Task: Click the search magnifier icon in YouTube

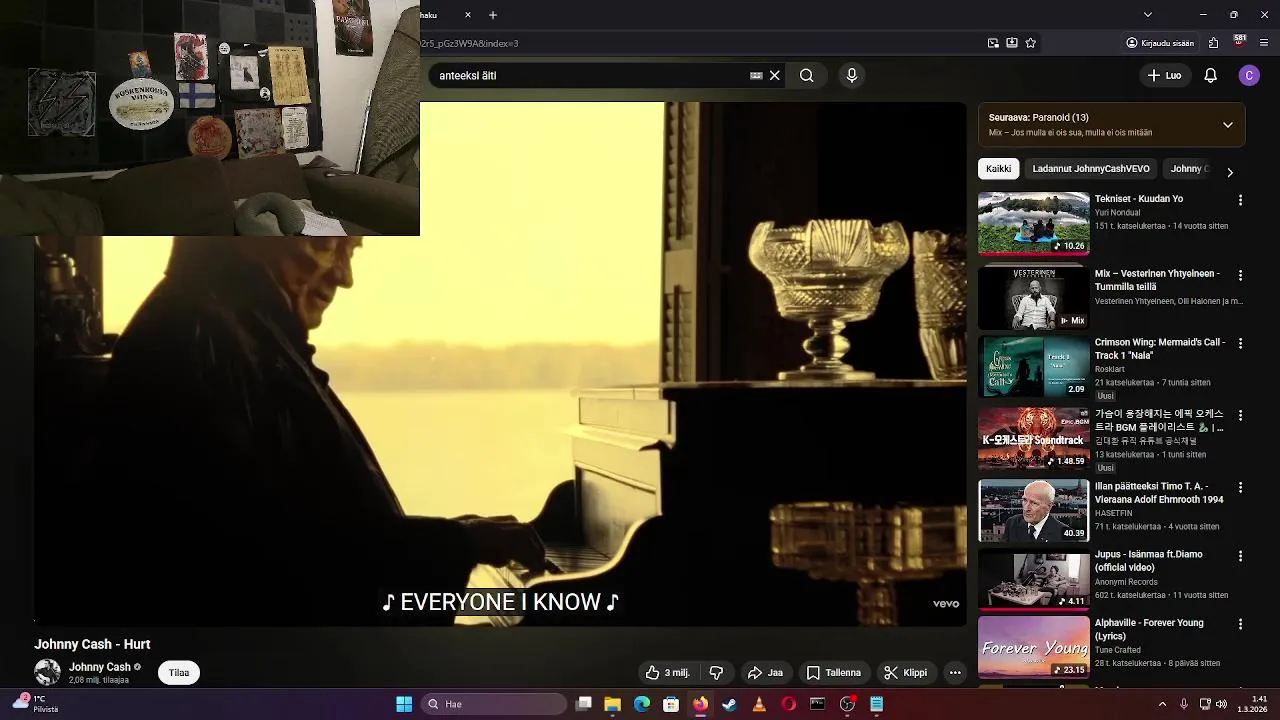Action: click(806, 75)
